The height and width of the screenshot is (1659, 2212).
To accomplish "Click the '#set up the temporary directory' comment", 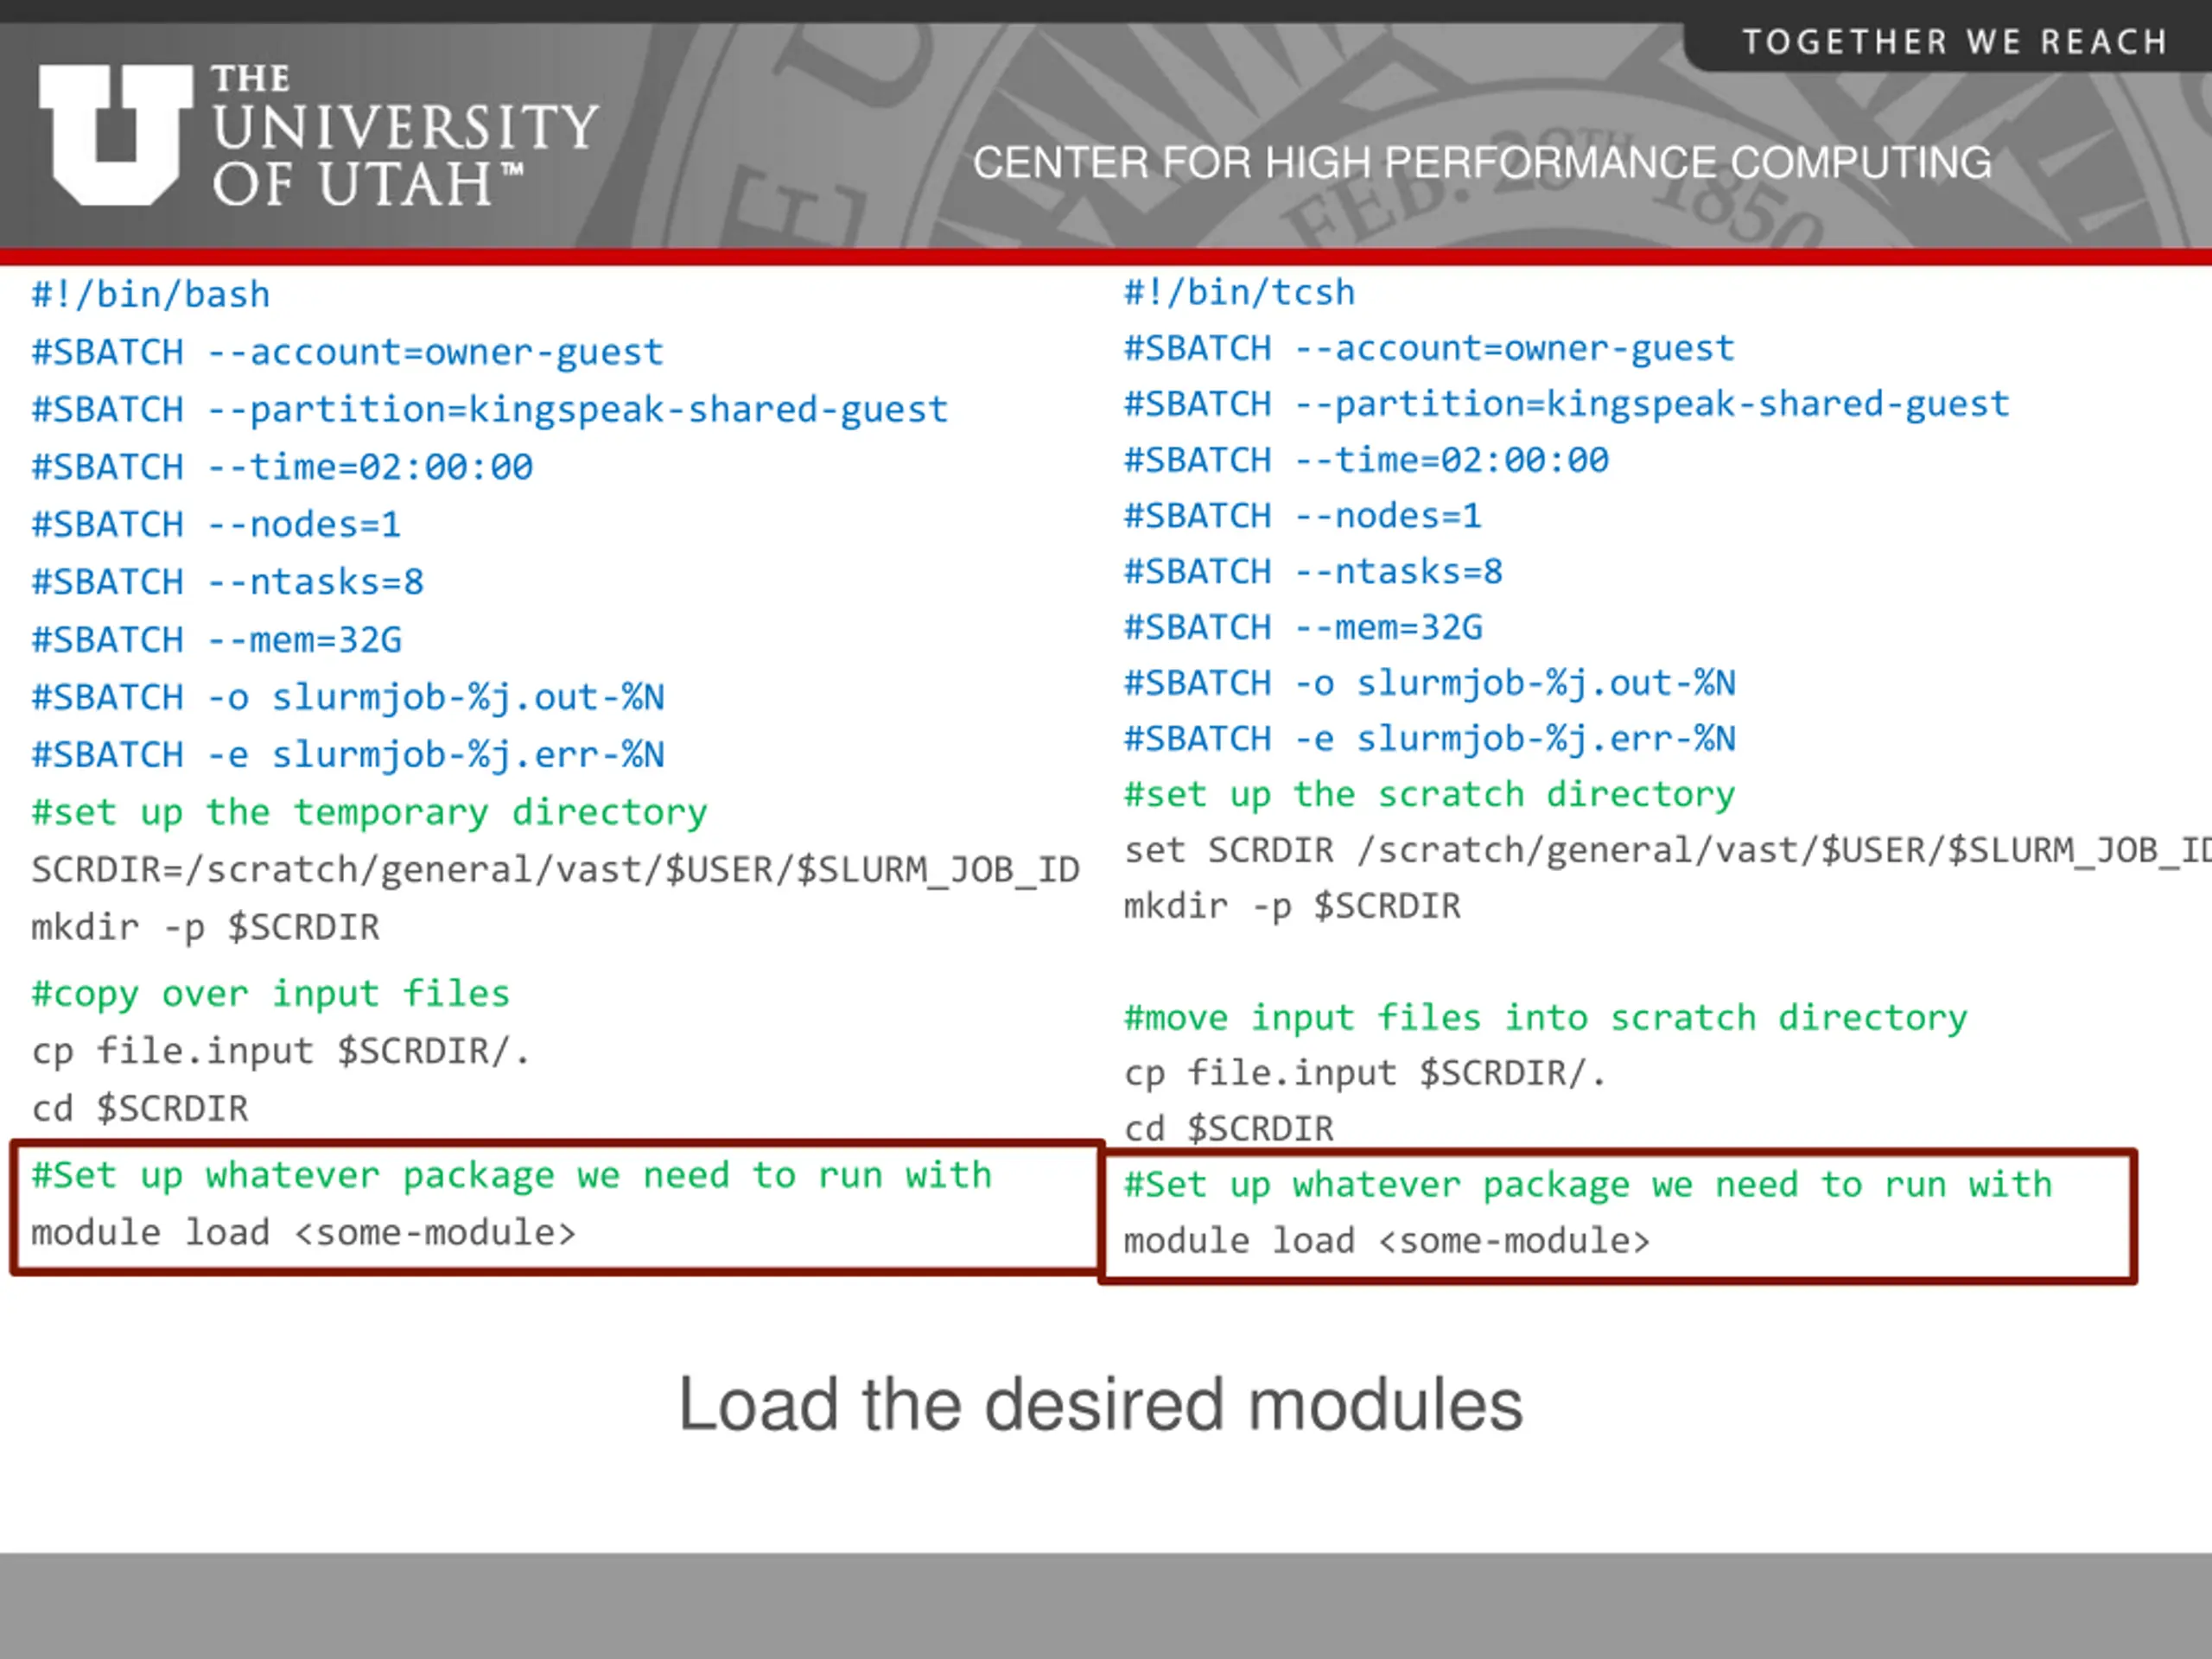I will click(369, 812).
